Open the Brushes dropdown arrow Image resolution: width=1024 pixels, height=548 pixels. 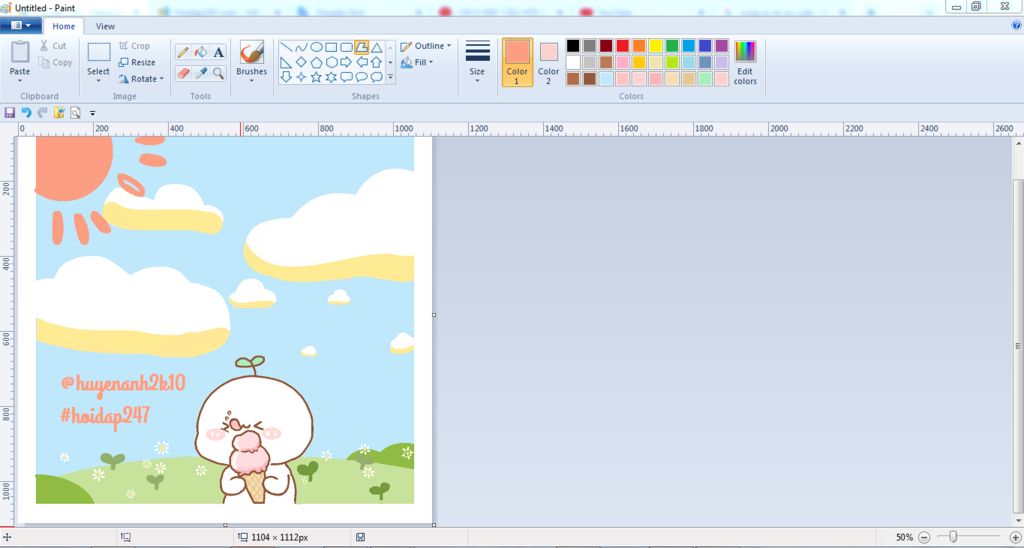251,81
